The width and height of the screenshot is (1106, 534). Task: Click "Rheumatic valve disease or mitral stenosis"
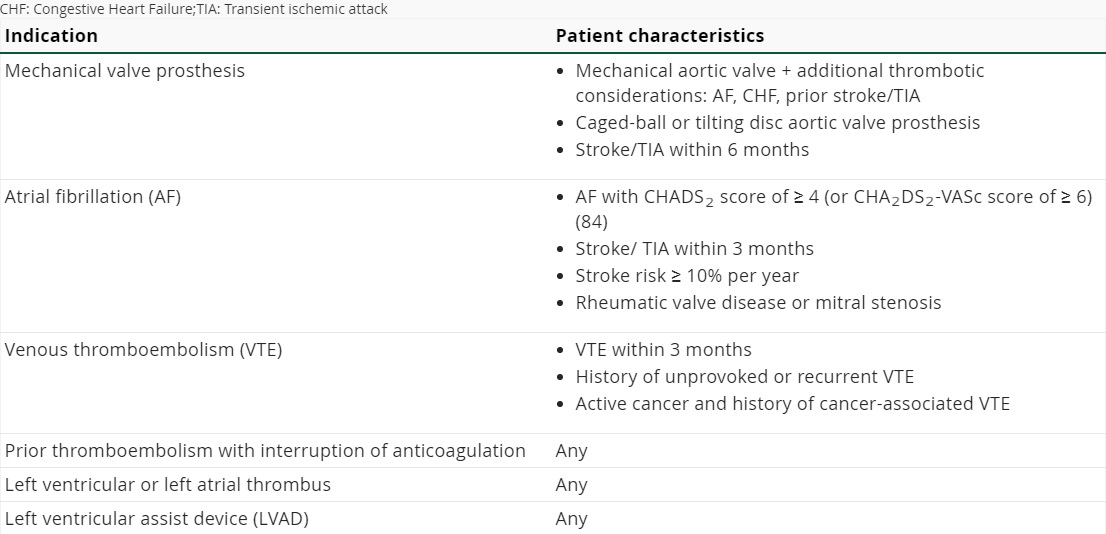pyautogui.click(x=758, y=303)
